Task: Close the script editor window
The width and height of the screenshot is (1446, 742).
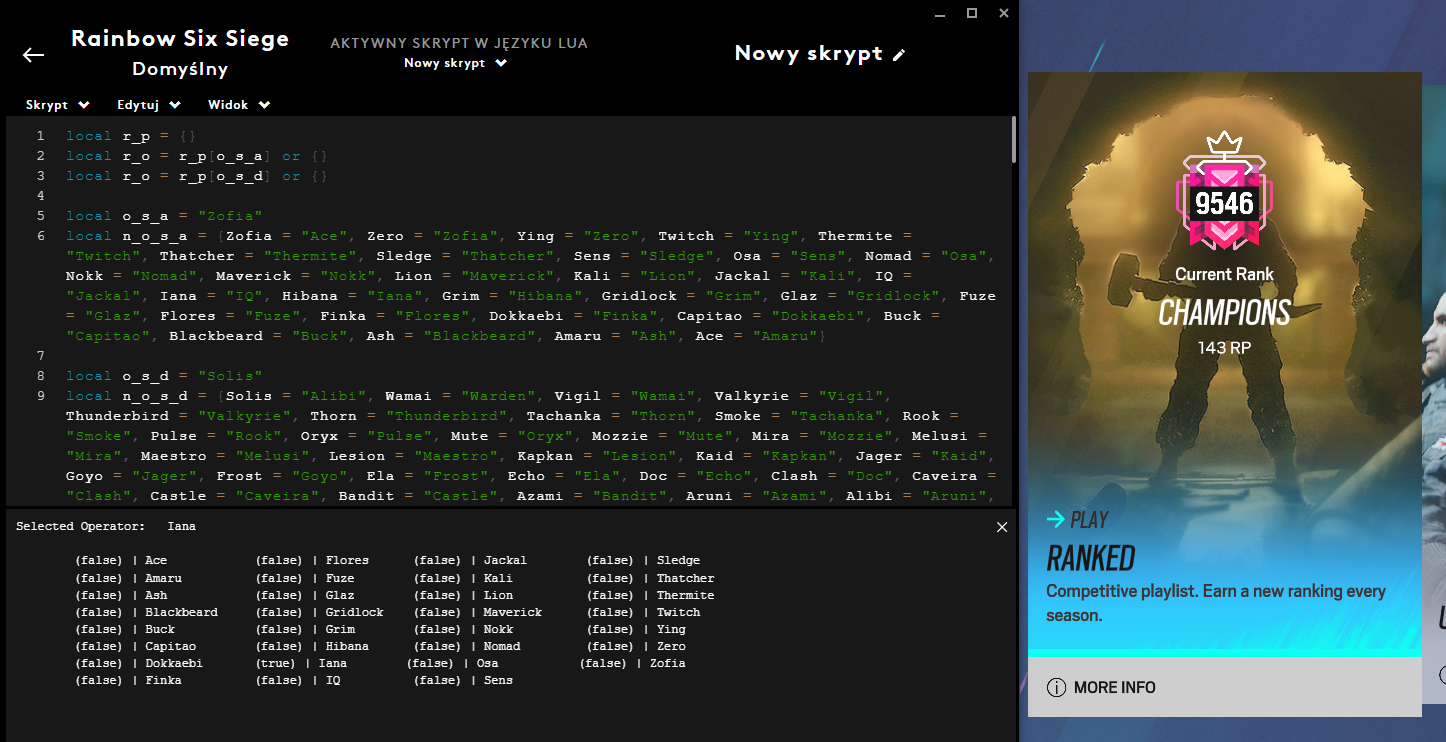Action: tap(1003, 13)
